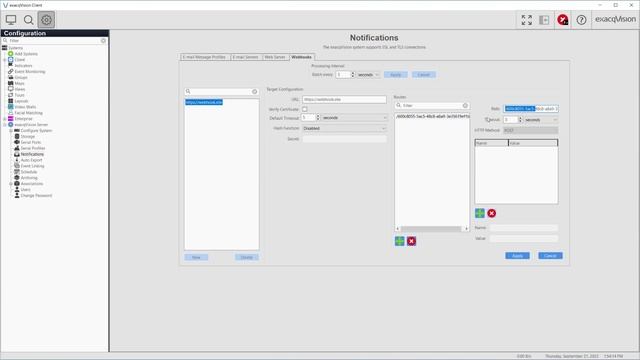
Task: Toggle full screen mode icon
Action: 527,20
